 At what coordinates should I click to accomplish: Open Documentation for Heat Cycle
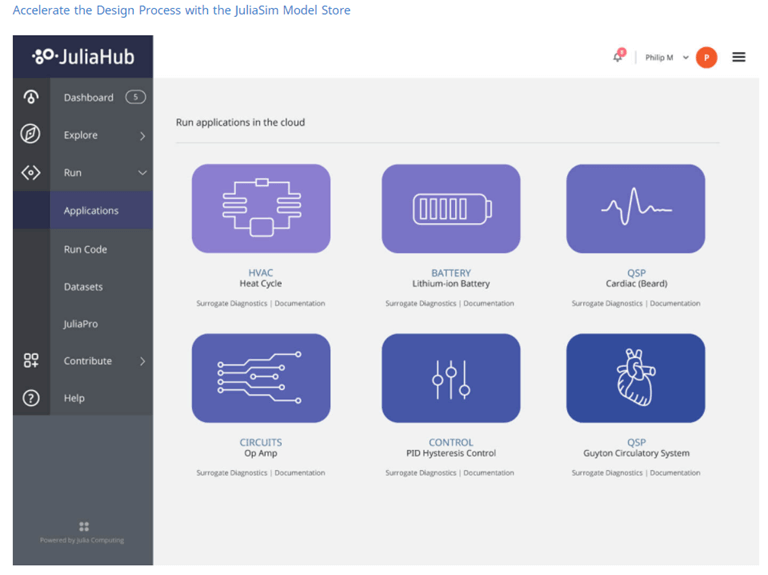coord(300,303)
